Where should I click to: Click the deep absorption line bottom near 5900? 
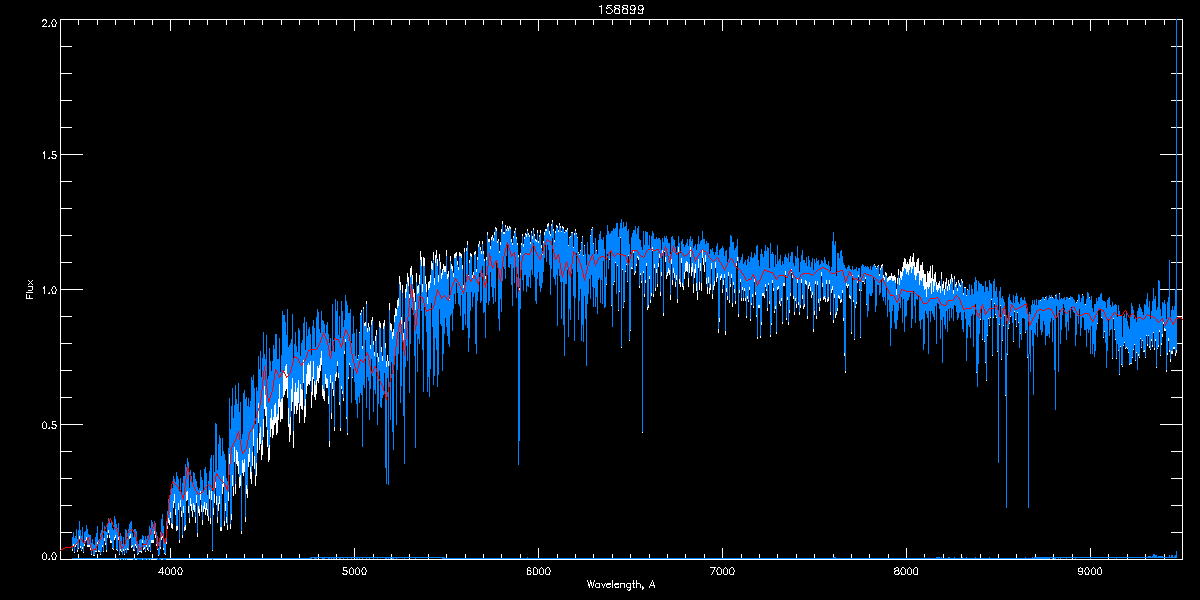tap(518, 463)
